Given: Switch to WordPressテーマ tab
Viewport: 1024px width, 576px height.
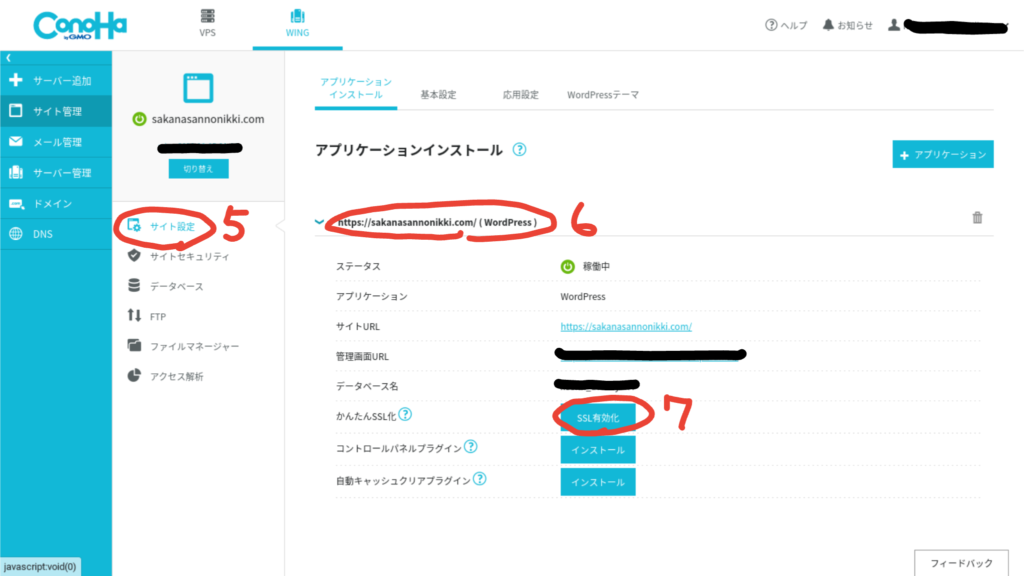Looking at the screenshot, I should click(x=603, y=95).
